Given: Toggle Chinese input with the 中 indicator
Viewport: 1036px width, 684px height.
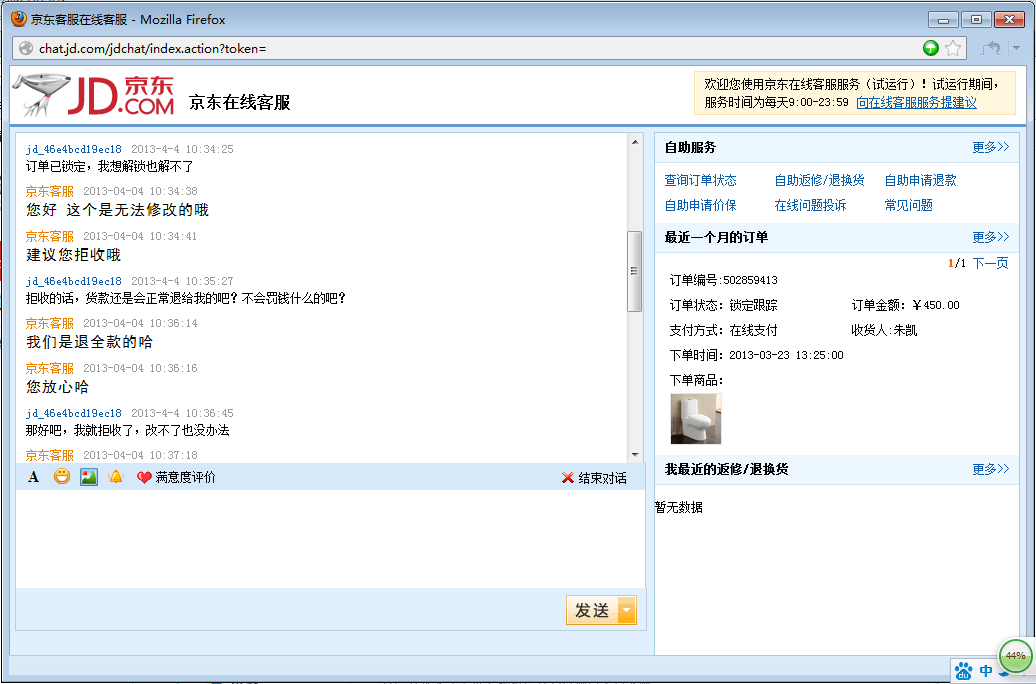Looking at the screenshot, I should pos(986,670).
